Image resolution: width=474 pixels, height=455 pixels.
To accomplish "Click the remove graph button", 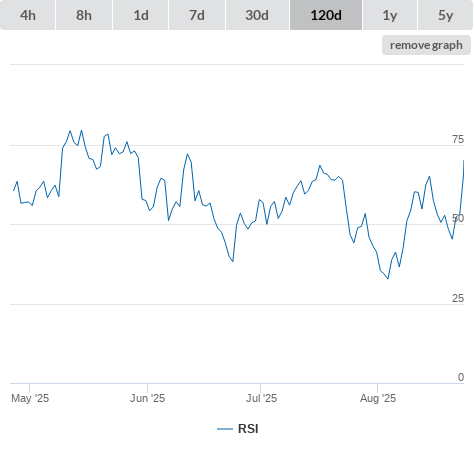I will coord(426,45).
